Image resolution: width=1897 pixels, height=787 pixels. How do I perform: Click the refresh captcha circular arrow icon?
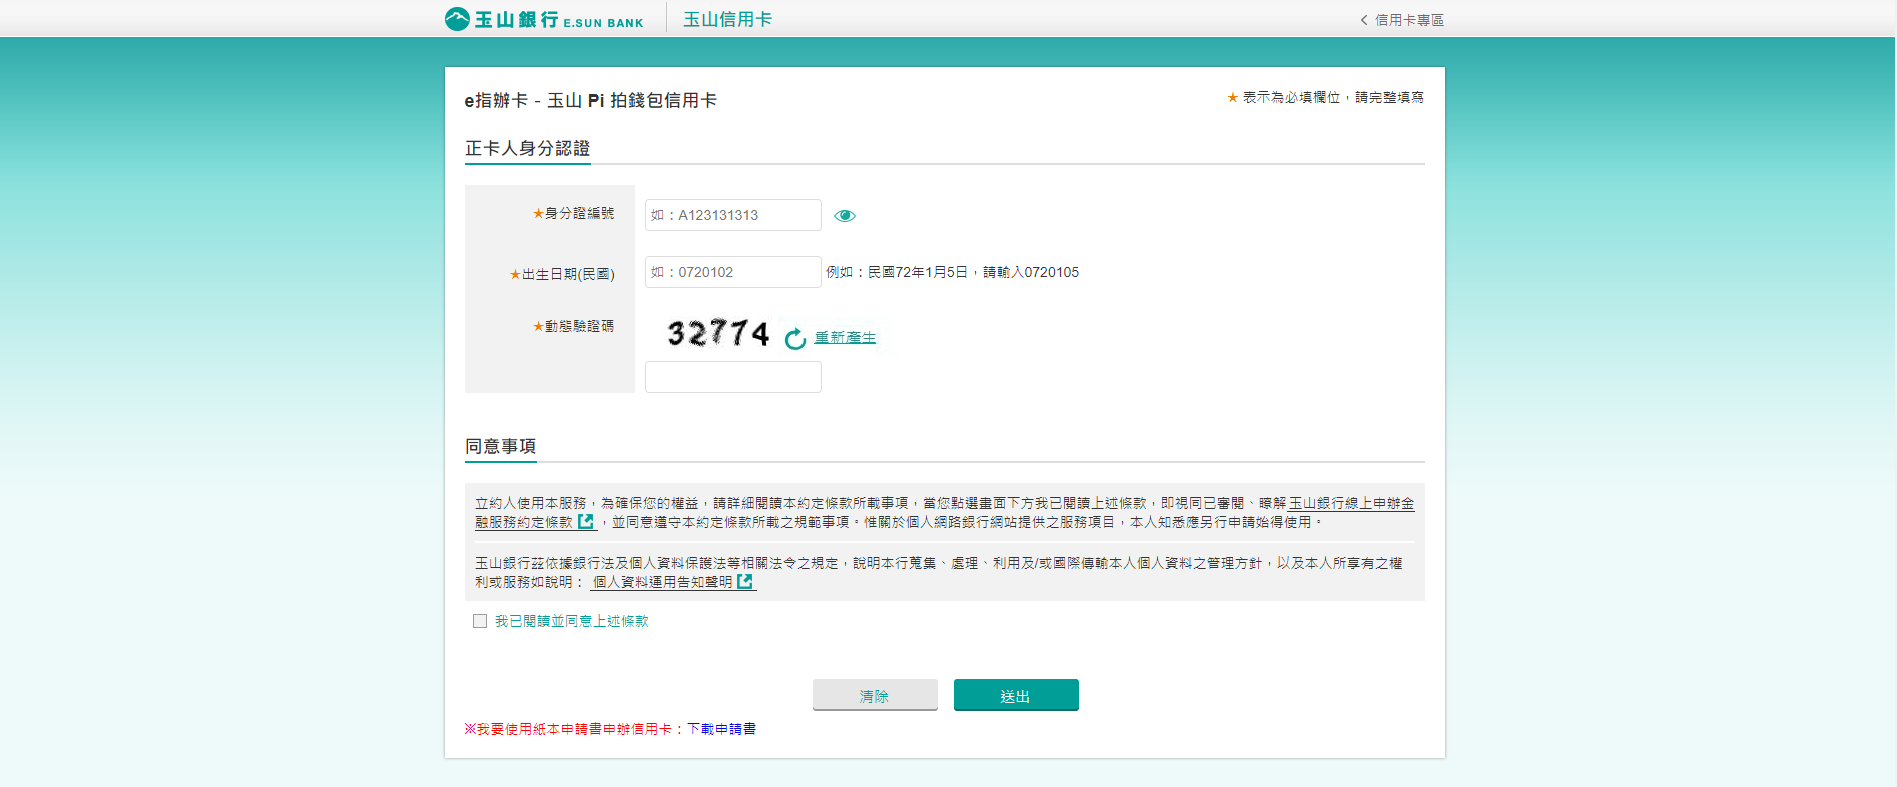pyautogui.click(x=795, y=339)
